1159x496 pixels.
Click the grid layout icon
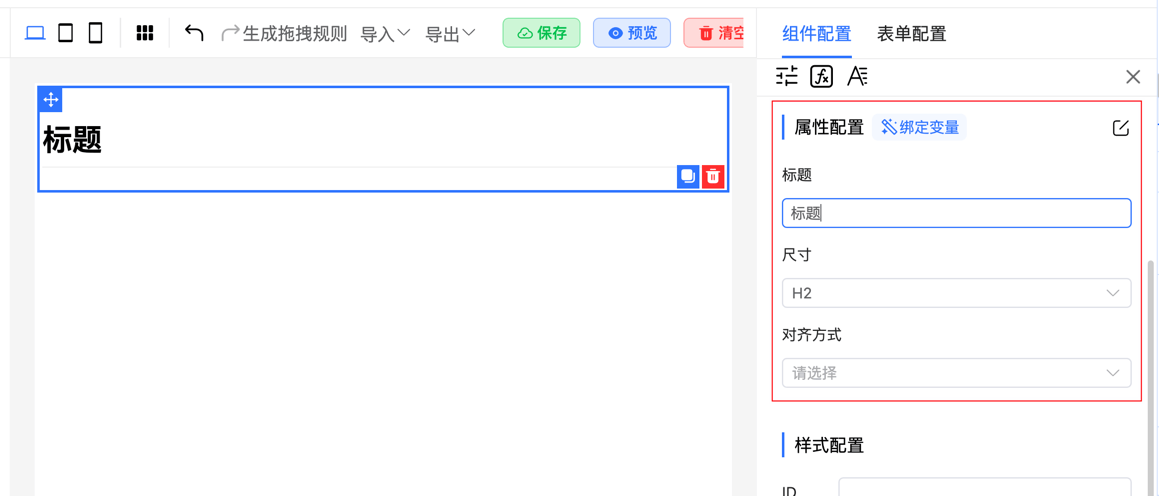click(145, 33)
